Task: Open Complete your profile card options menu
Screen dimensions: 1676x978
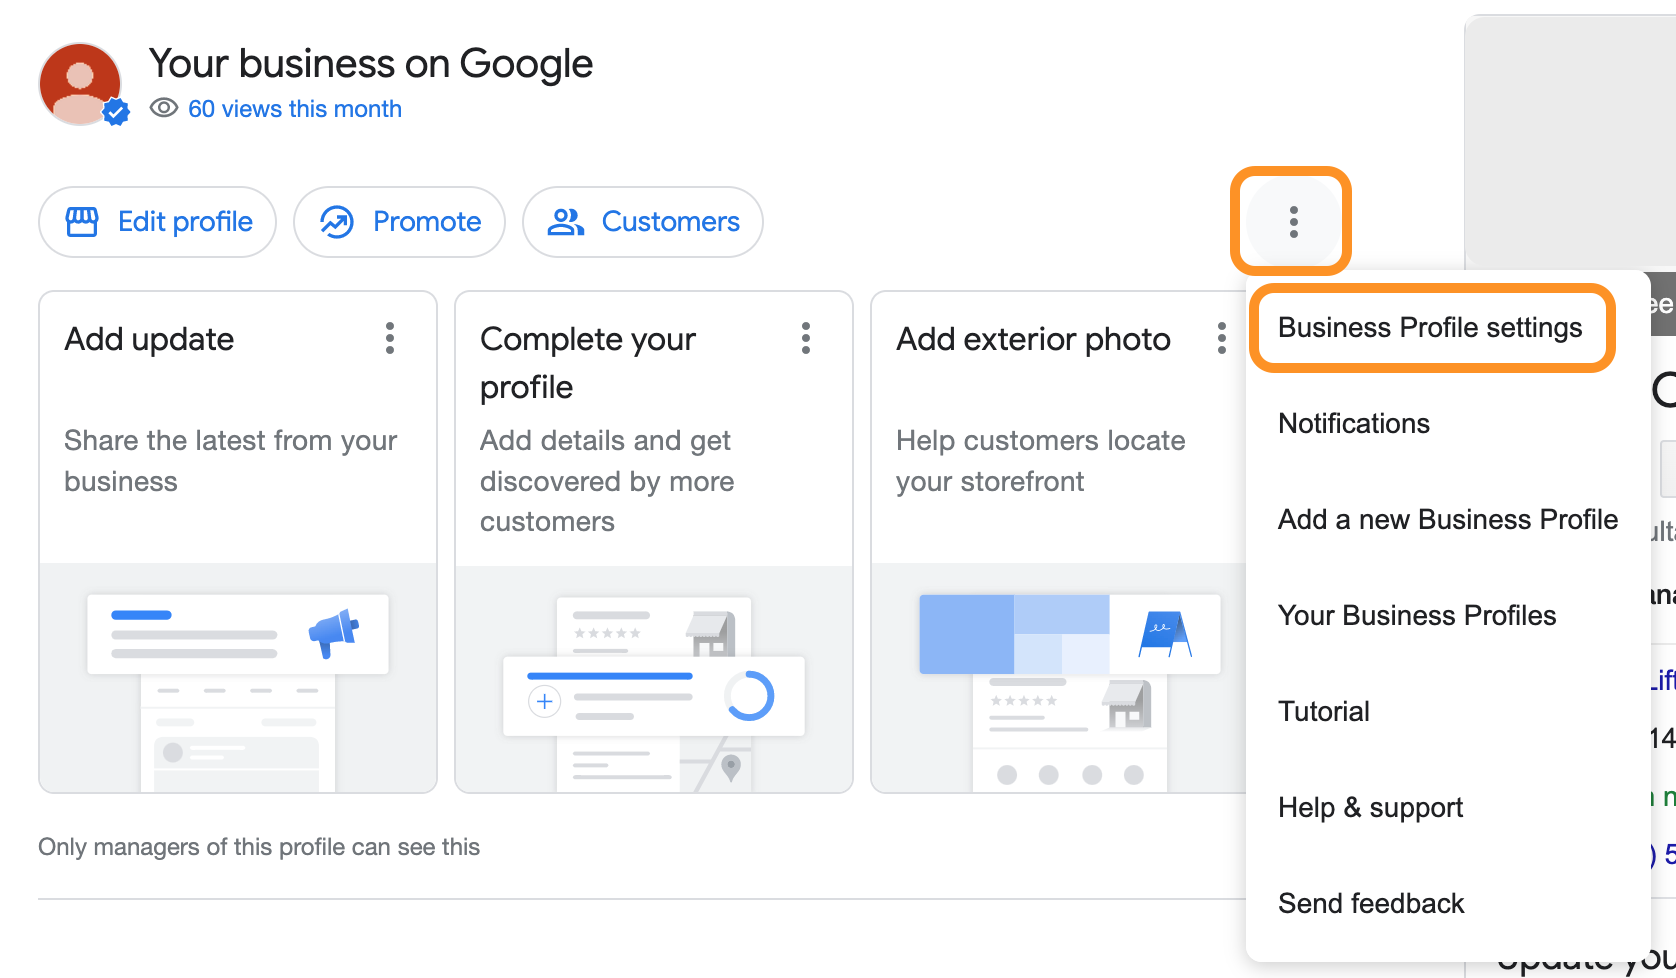Action: 806,338
